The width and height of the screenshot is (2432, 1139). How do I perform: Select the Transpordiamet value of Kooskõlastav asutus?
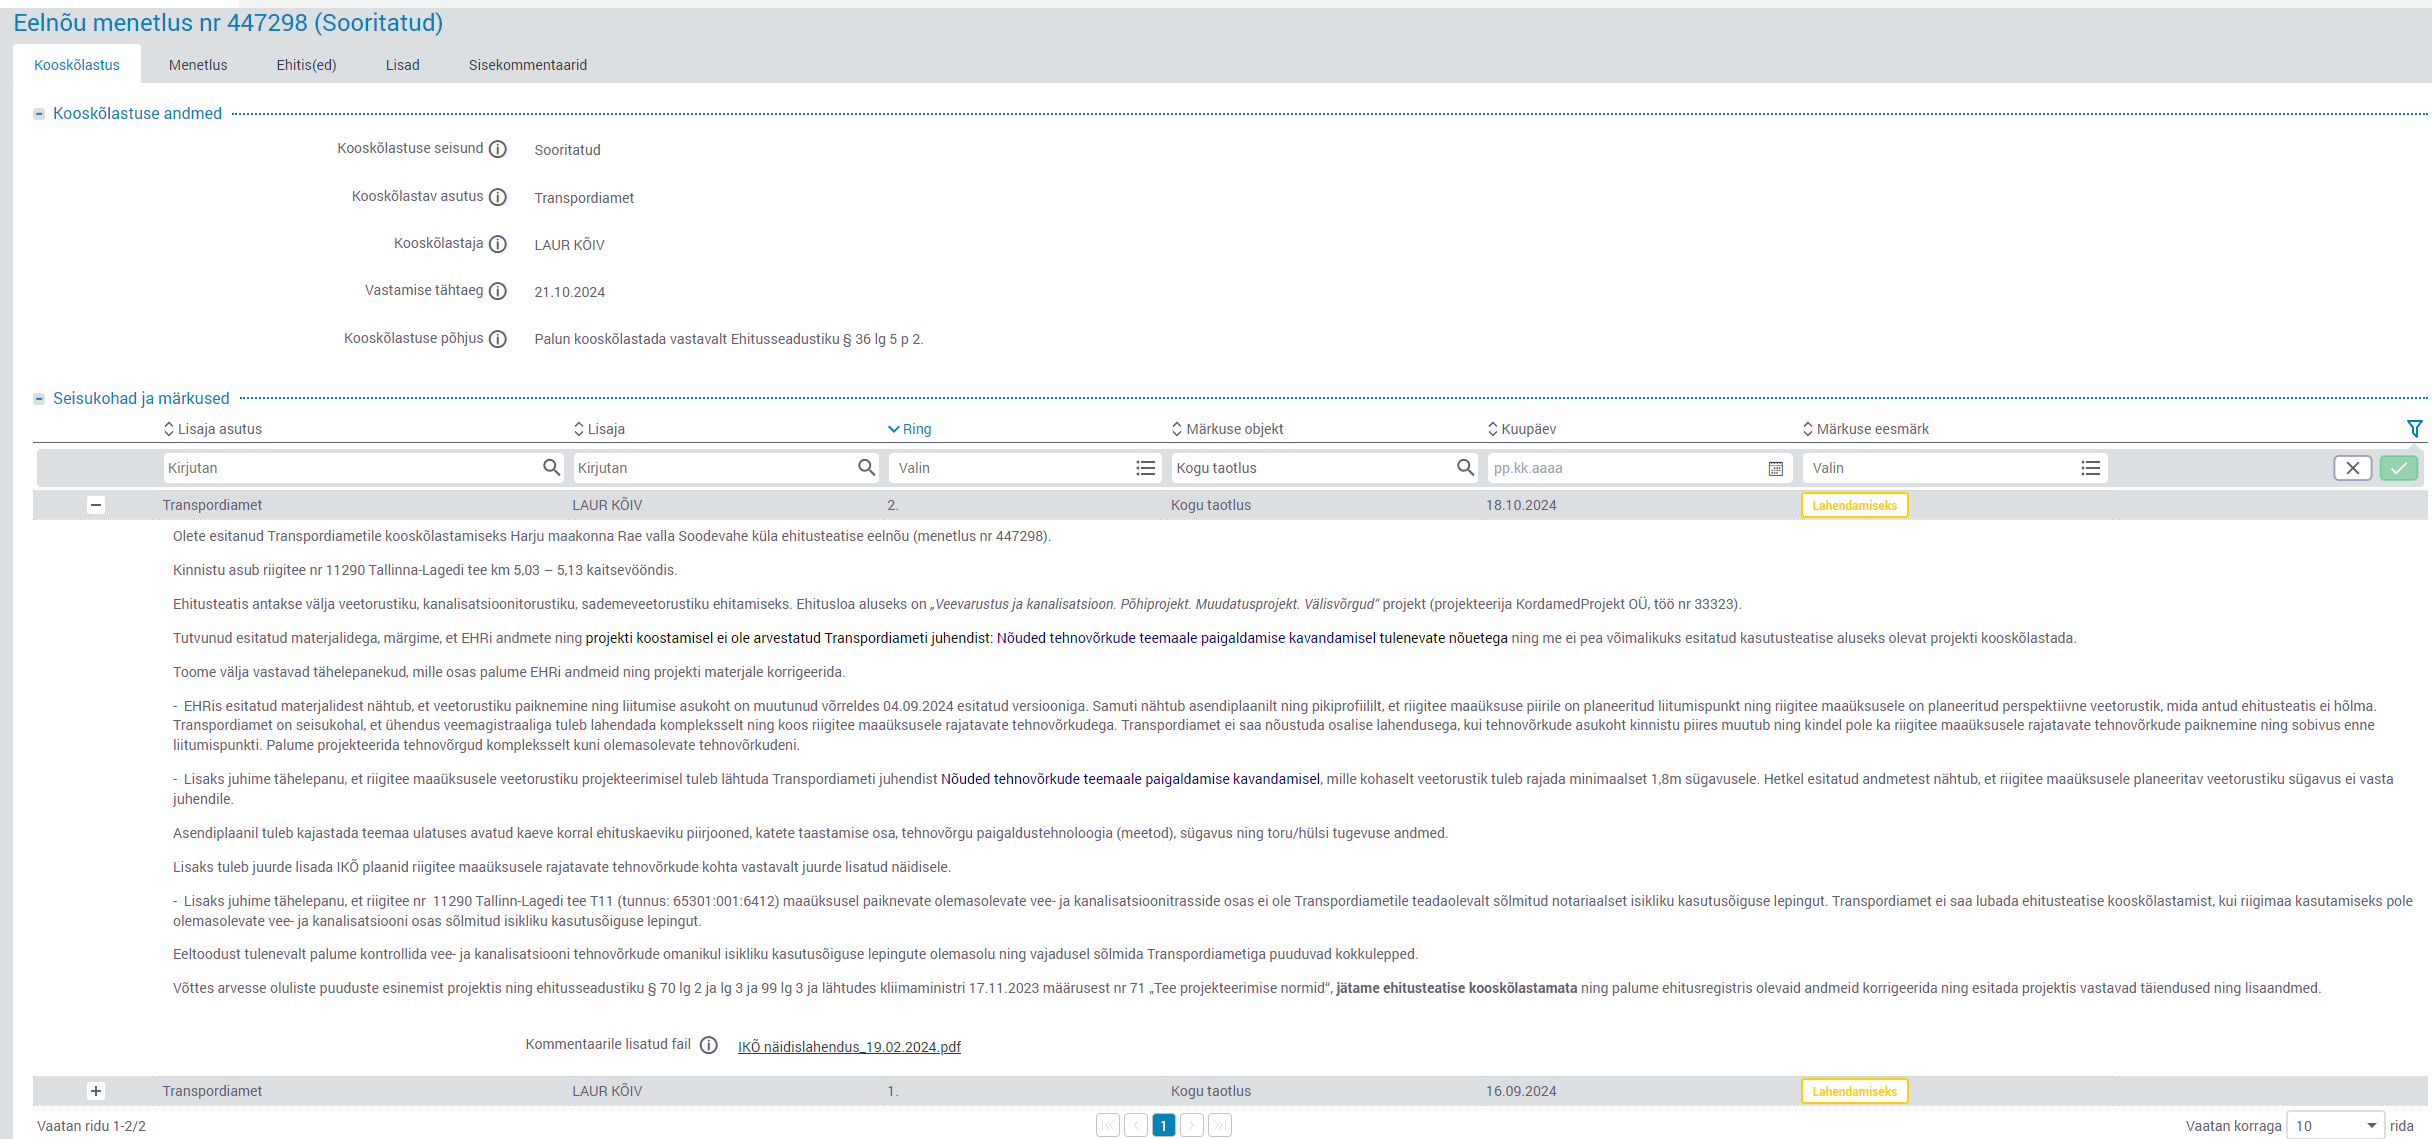(x=584, y=198)
